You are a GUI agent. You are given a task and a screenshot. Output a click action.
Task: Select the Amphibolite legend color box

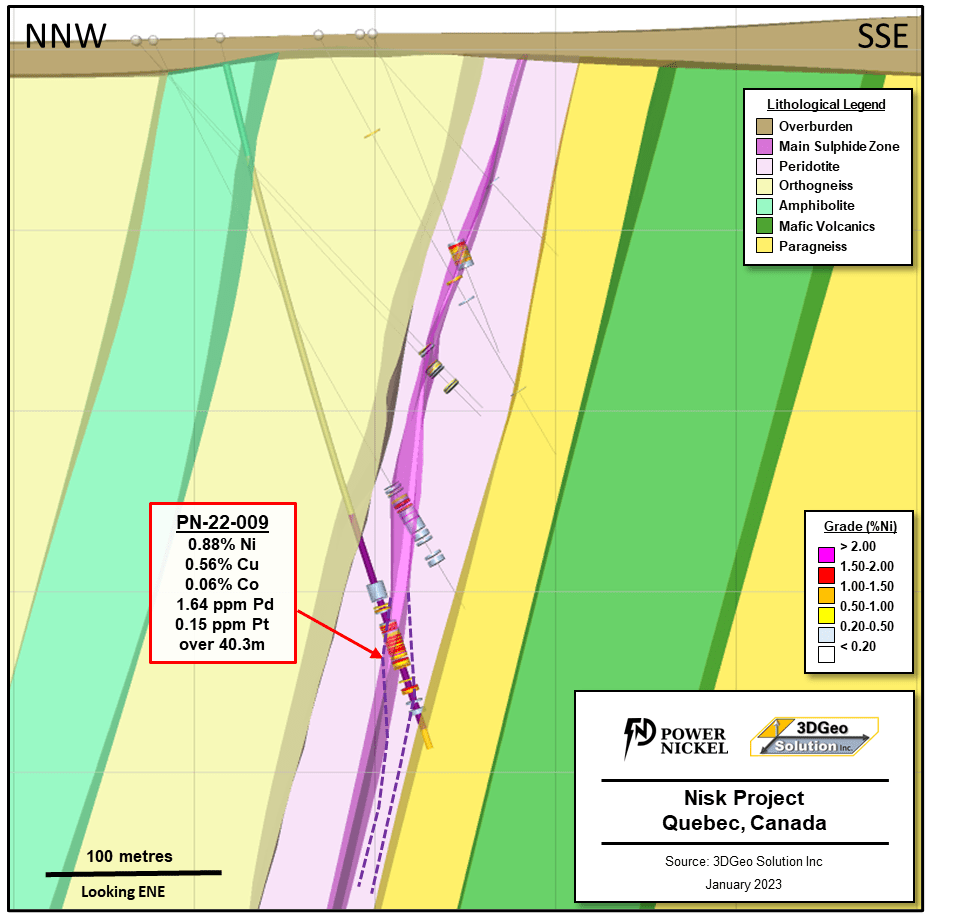pos(765,206)
